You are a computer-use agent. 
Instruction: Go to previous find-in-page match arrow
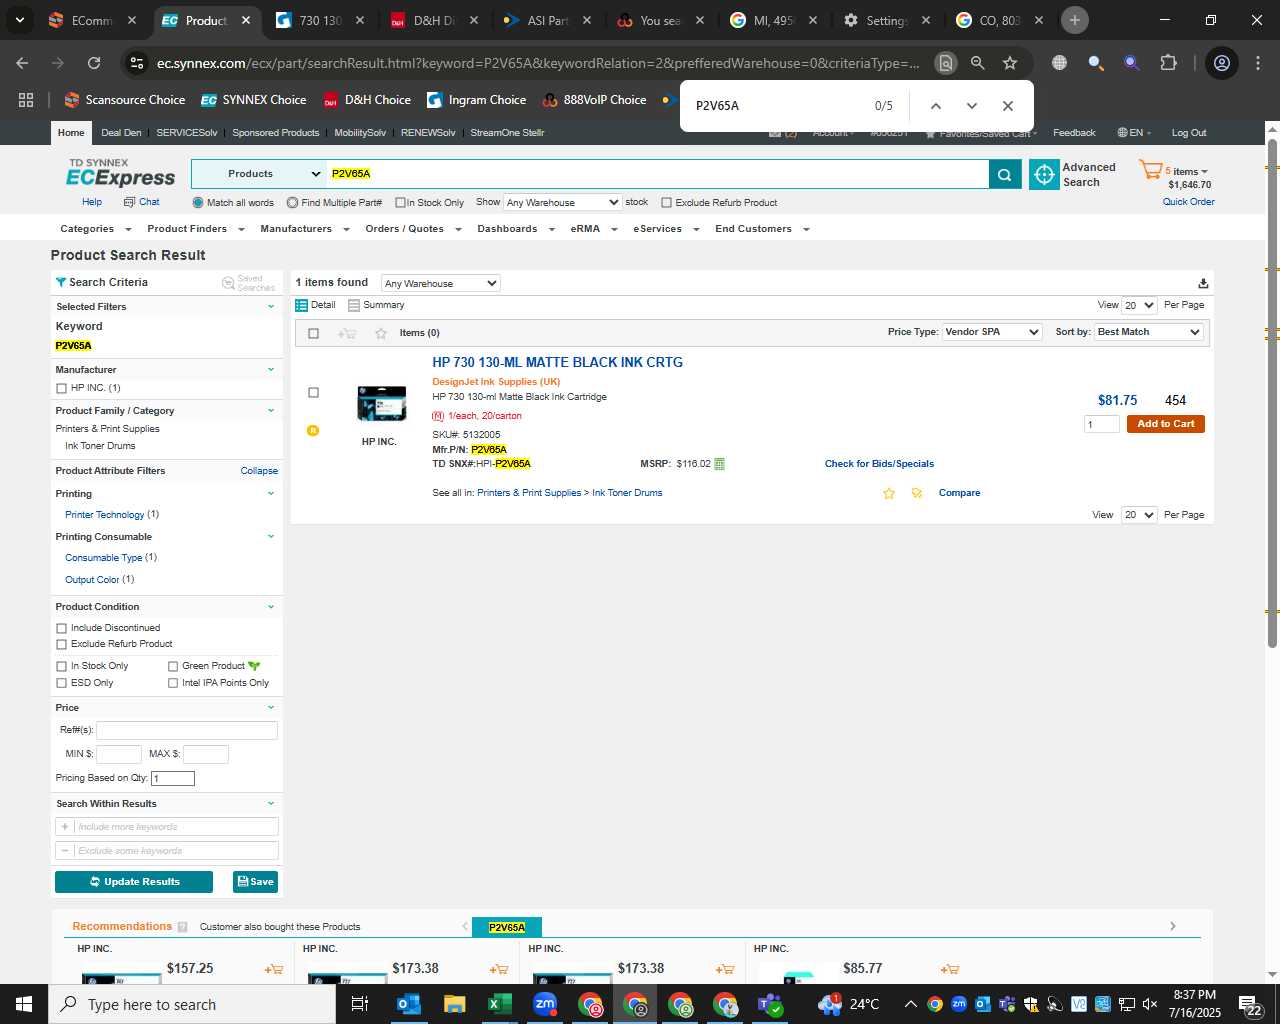click(x=935, y=106)
